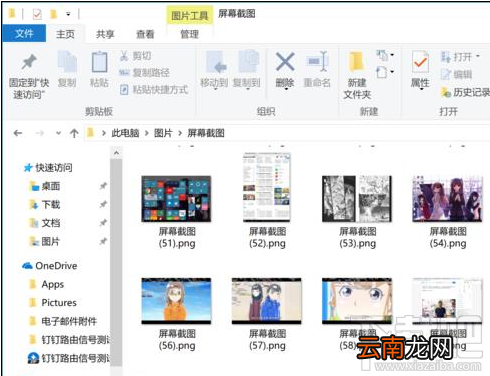
Task: Click the Edit (编辑) ribbon command
Action: 456,74
